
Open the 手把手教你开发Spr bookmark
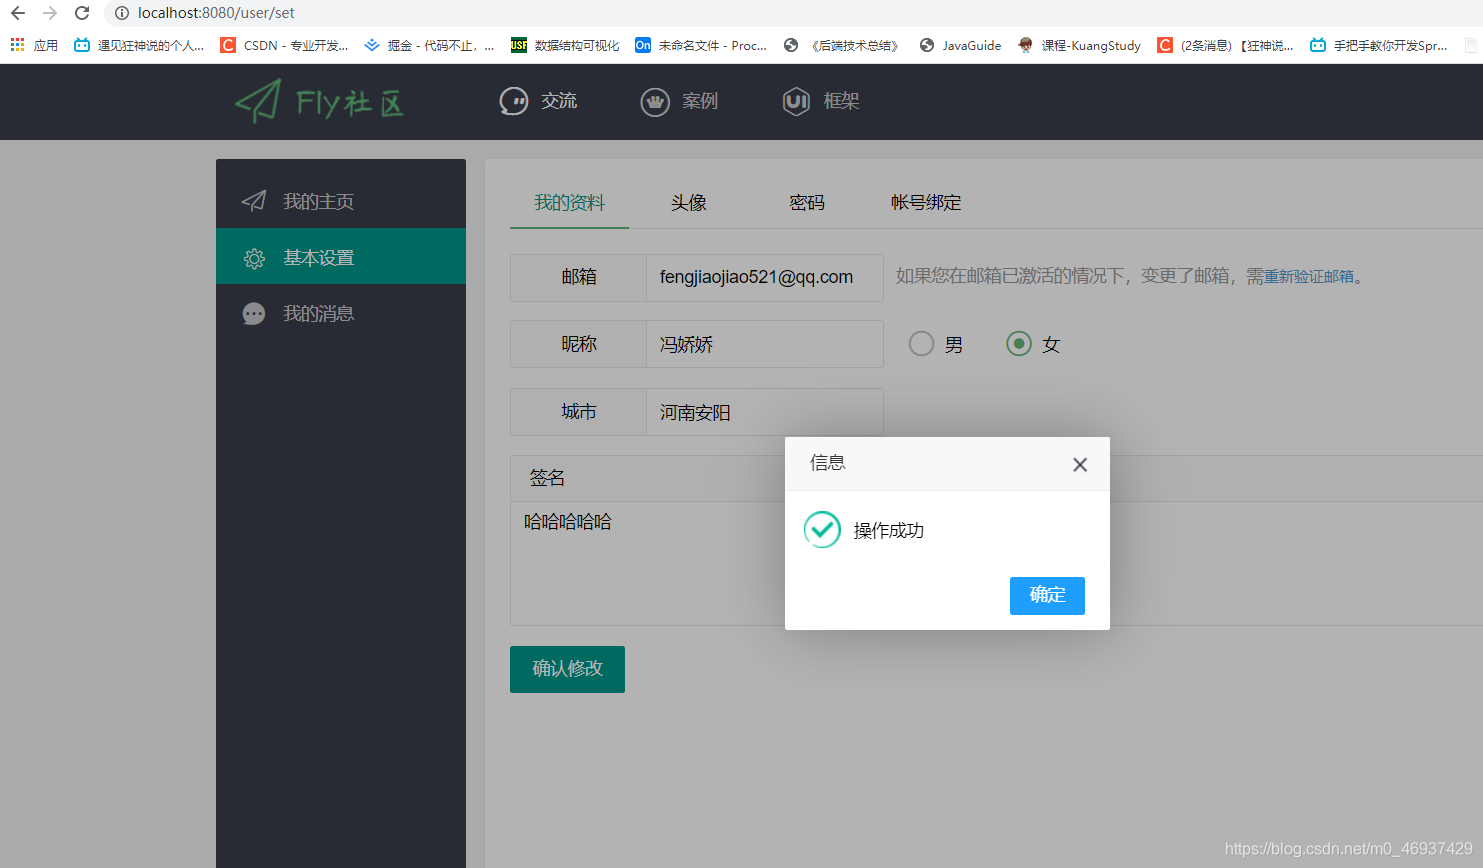(1379, 45)
